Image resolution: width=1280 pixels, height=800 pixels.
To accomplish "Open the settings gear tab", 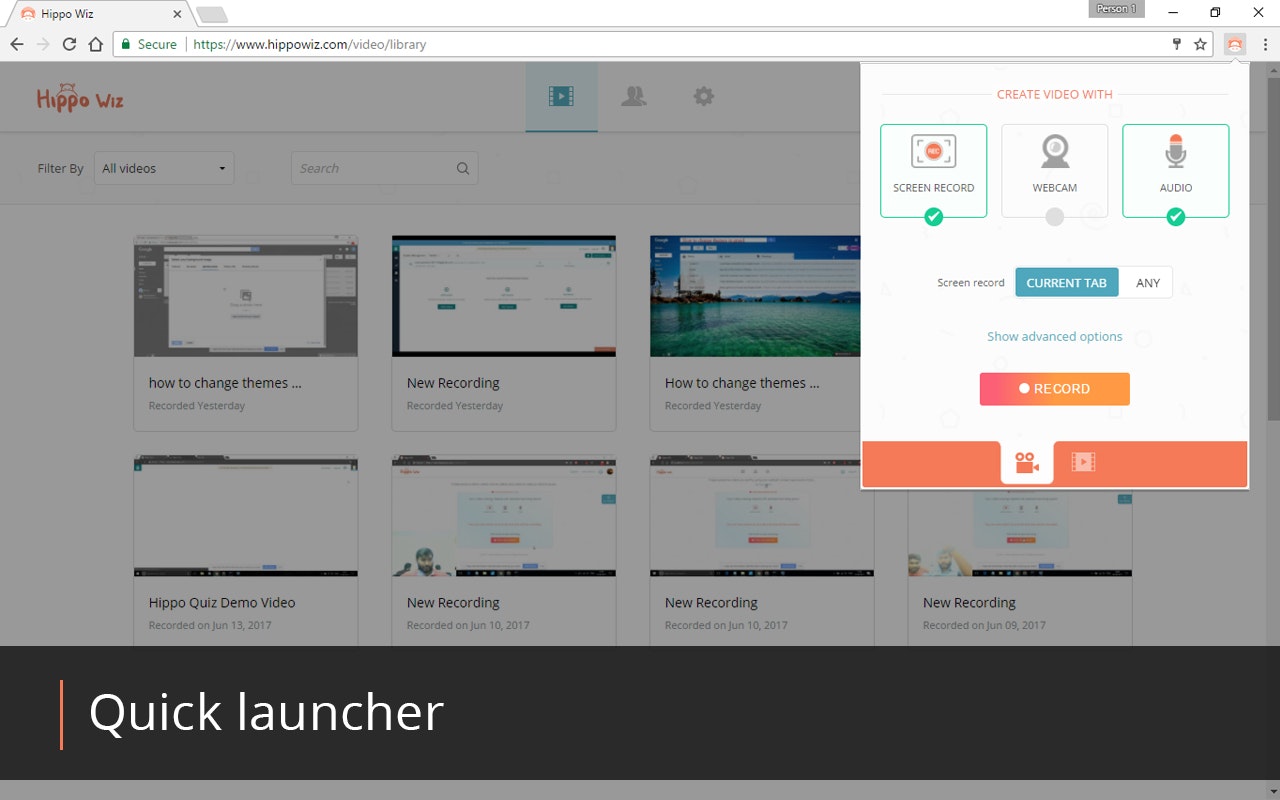I will pos(704,96).
